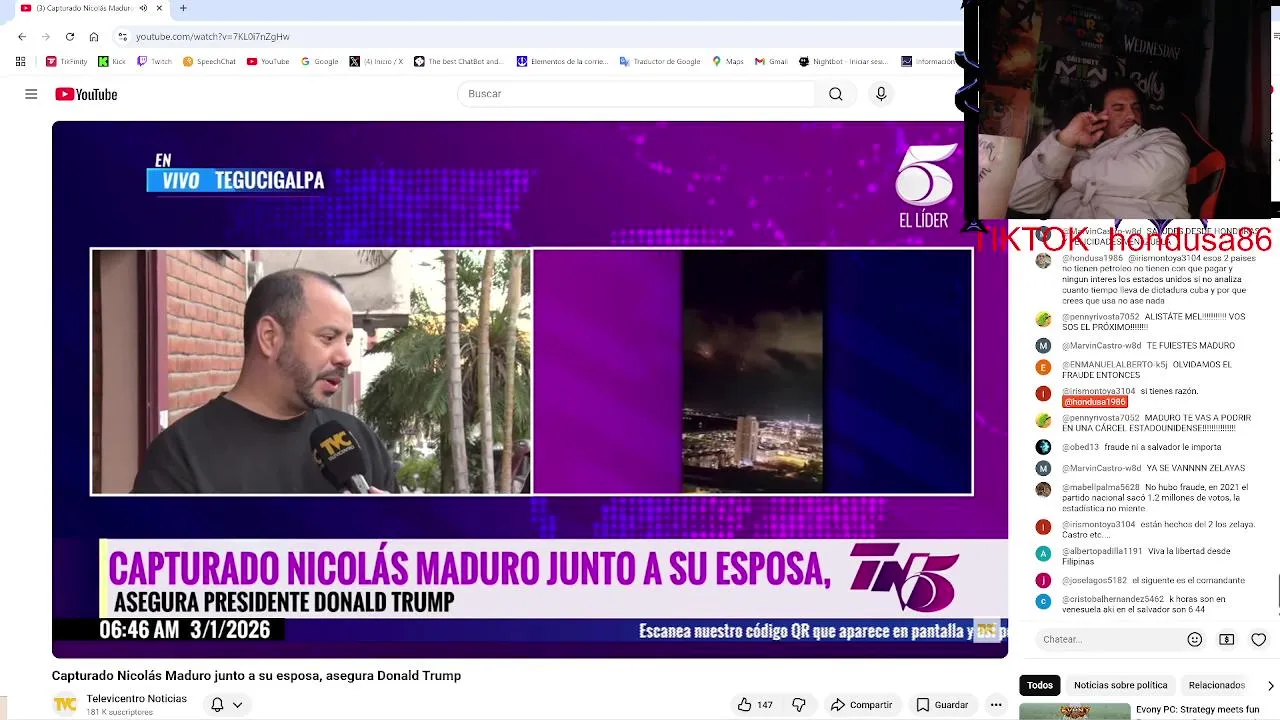The width and height of the screenshot is (1280, 720).
Task: Select Noticias sobre política chip
Action: [x=1120, y=685]
